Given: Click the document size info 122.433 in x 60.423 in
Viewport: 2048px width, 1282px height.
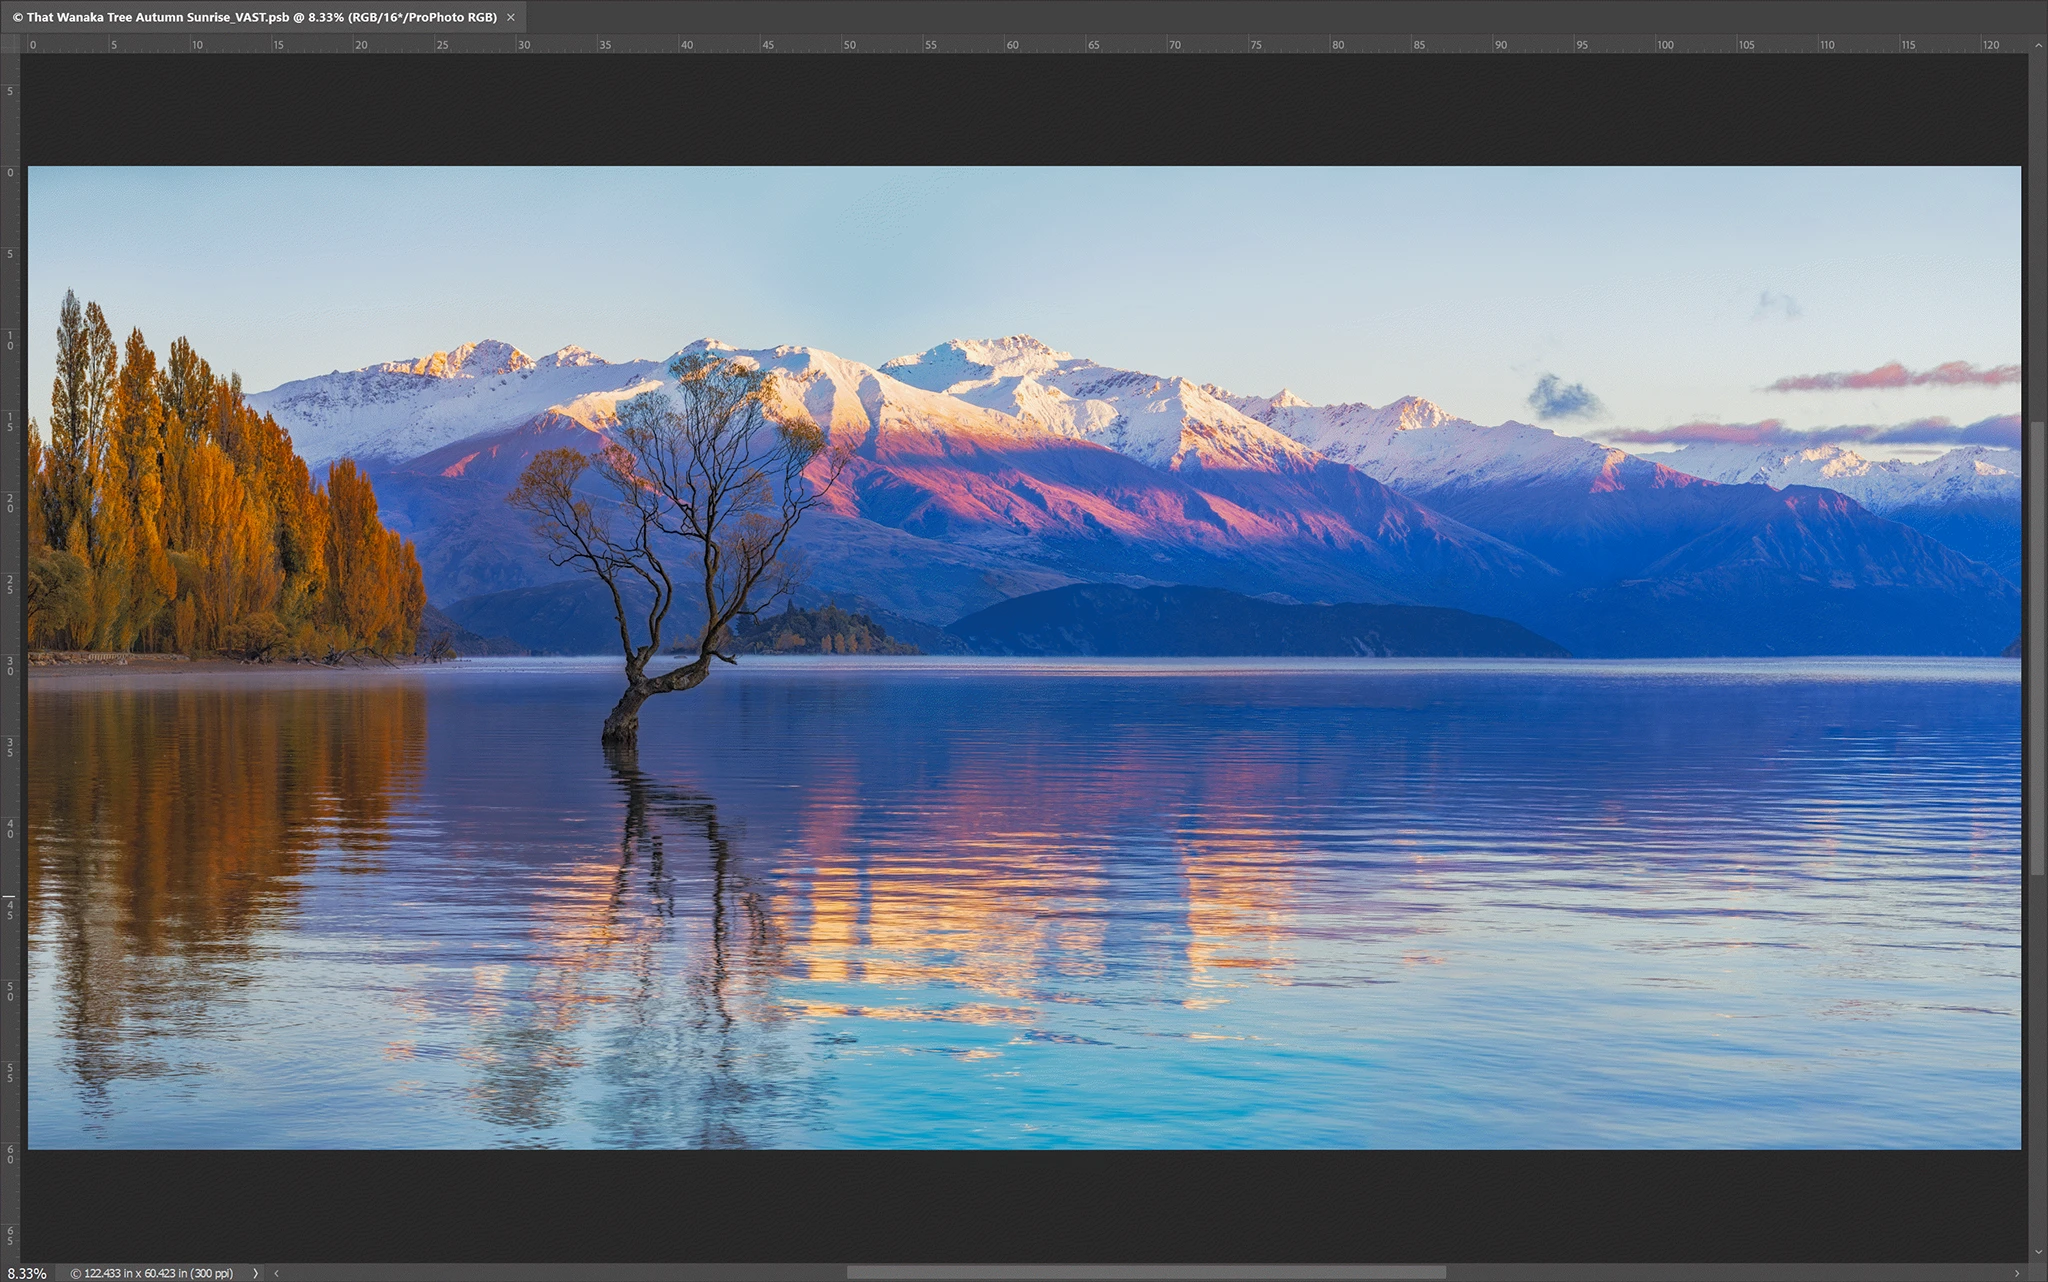Looking at the screenshot, I should click(x=152, y=1273).
